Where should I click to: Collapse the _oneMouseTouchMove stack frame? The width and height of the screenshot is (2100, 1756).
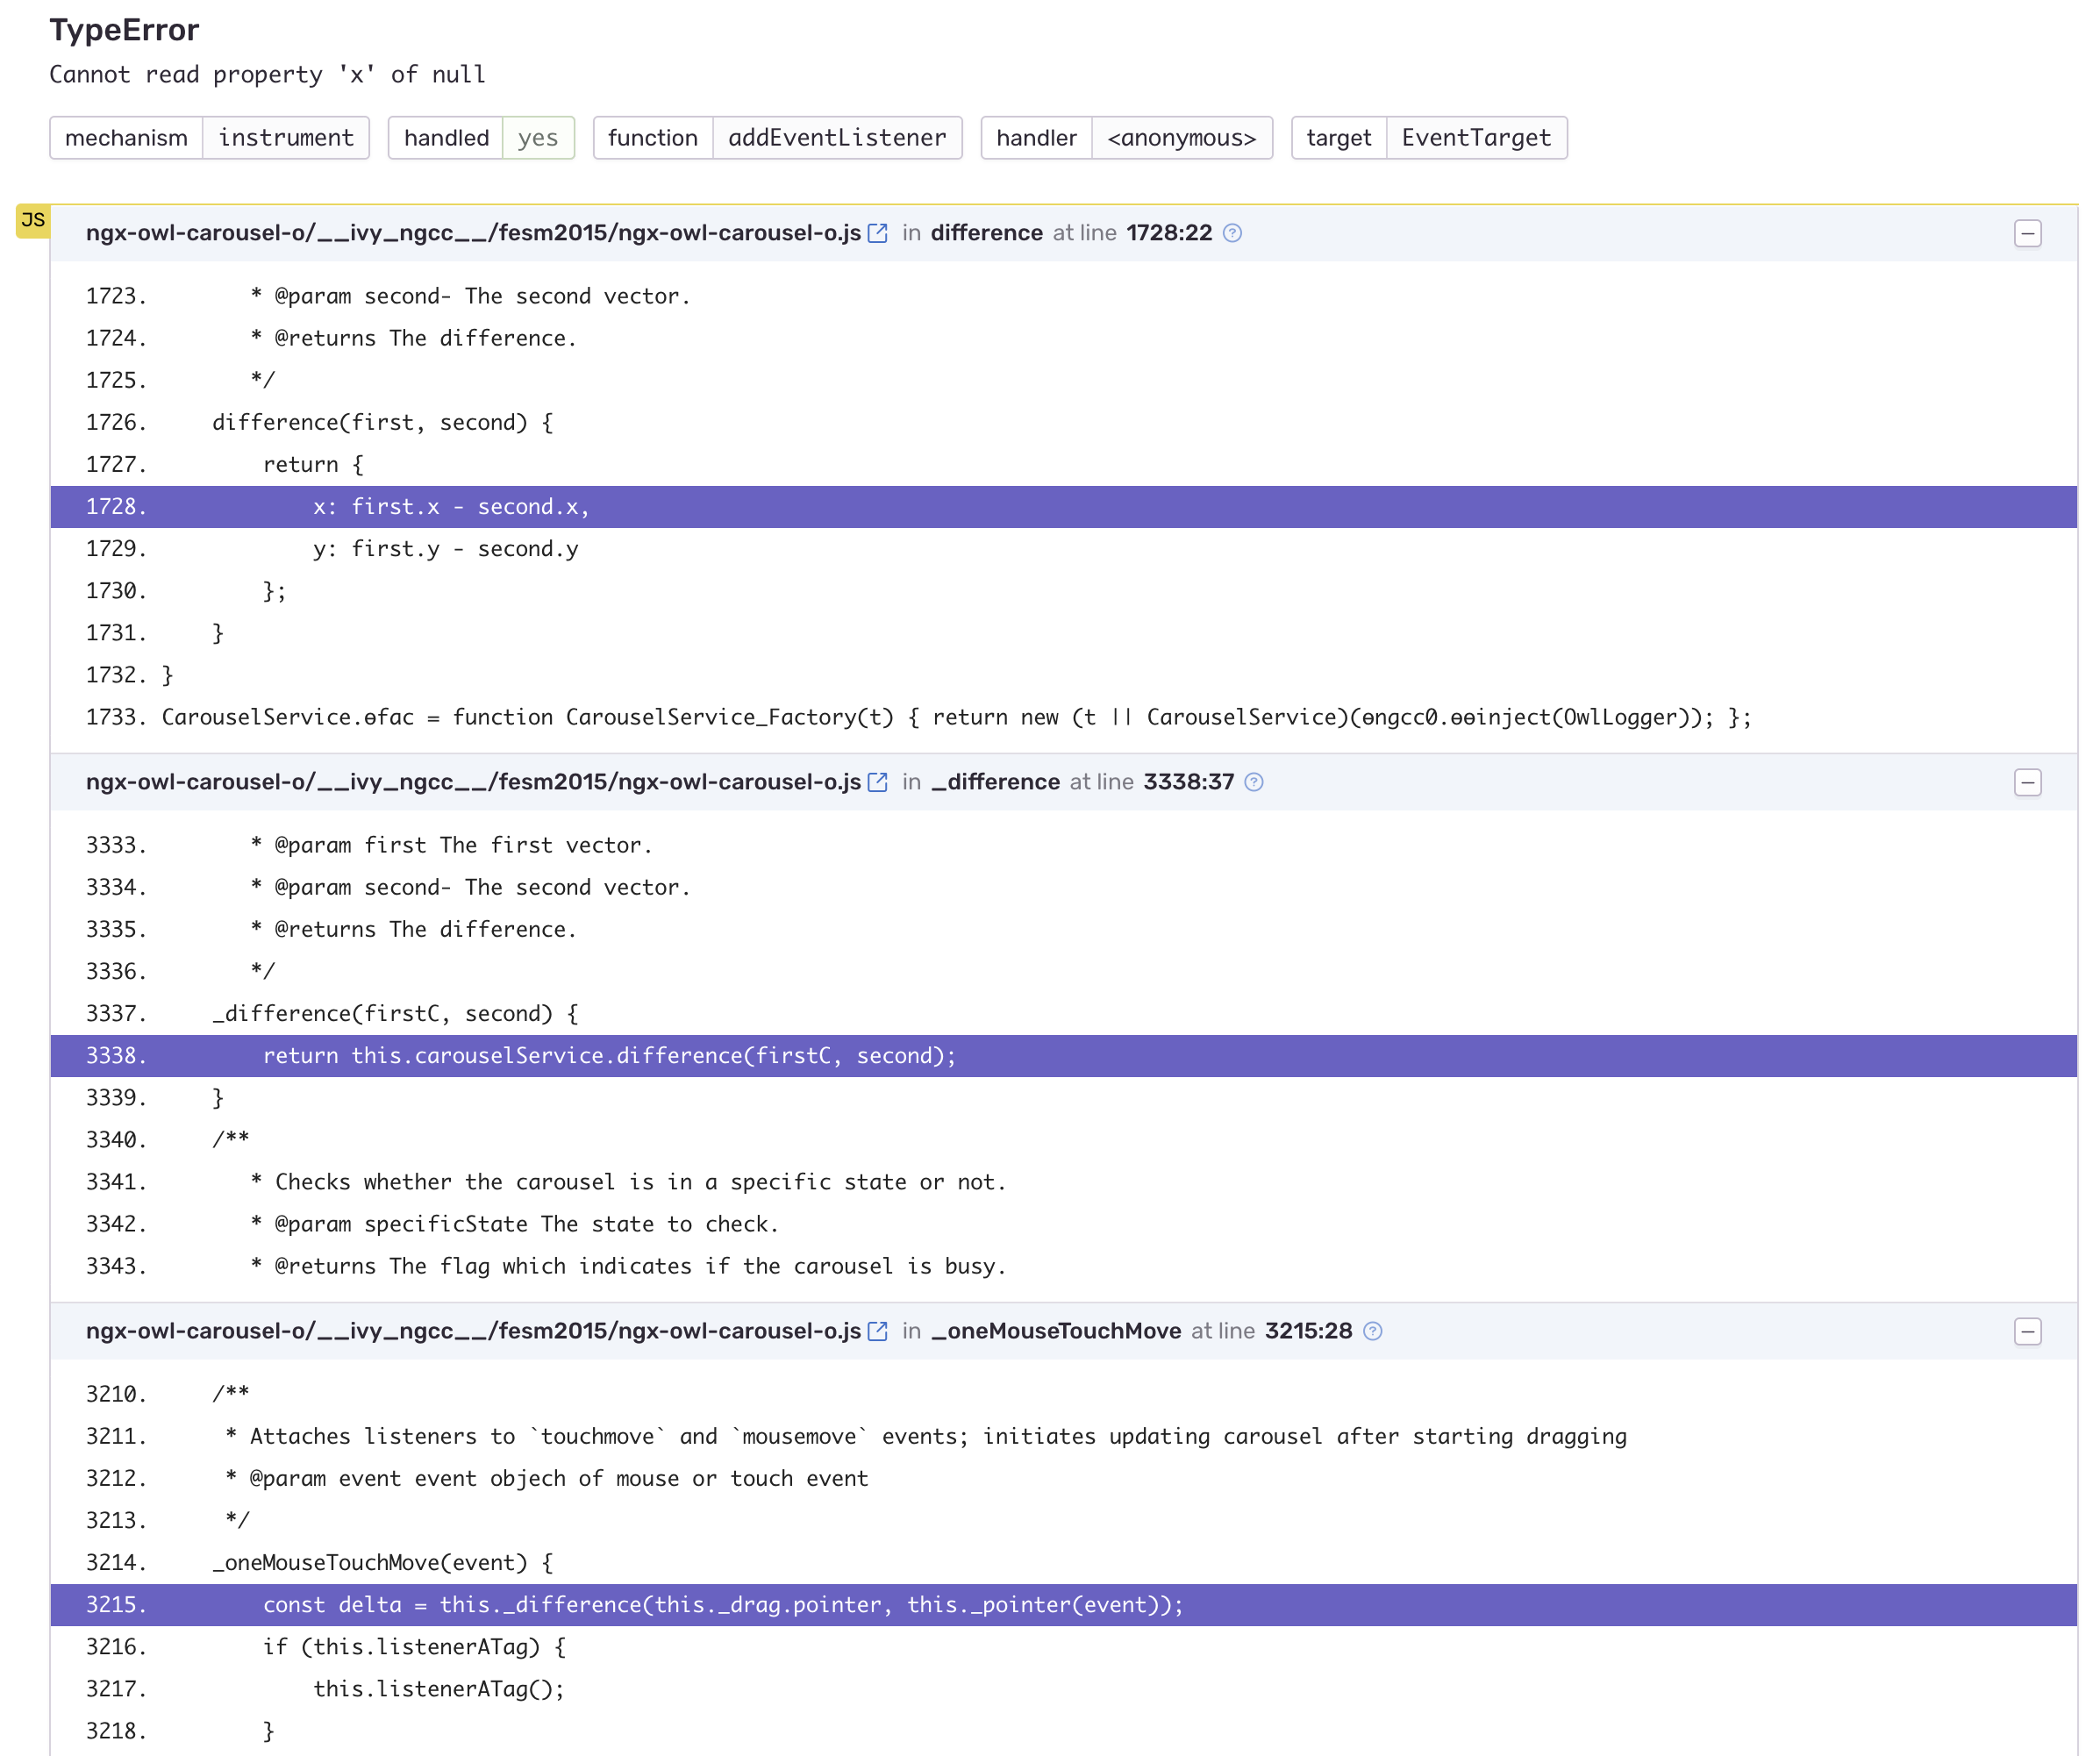point(2028,1331)
